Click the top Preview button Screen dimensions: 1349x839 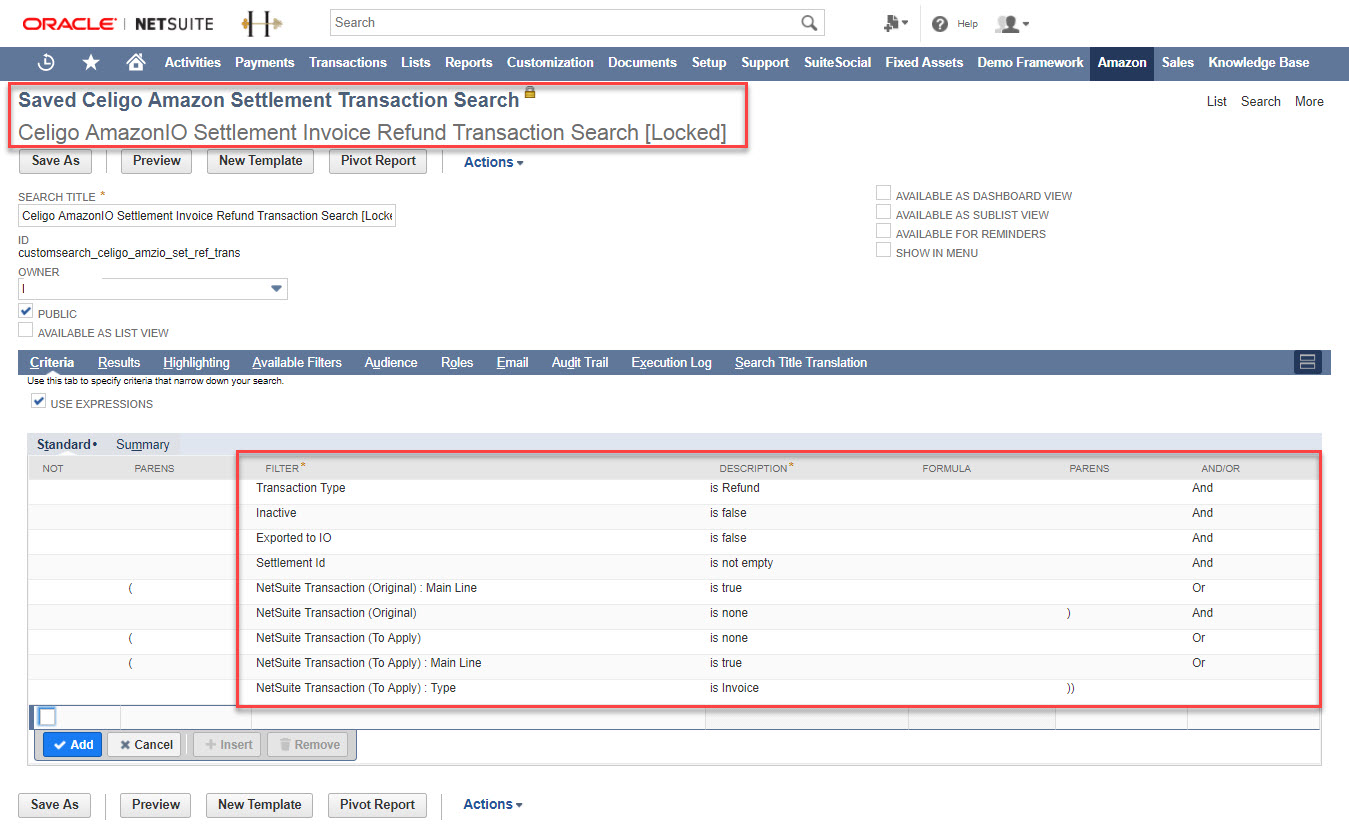pyautogui.click(x=157, y=161)
